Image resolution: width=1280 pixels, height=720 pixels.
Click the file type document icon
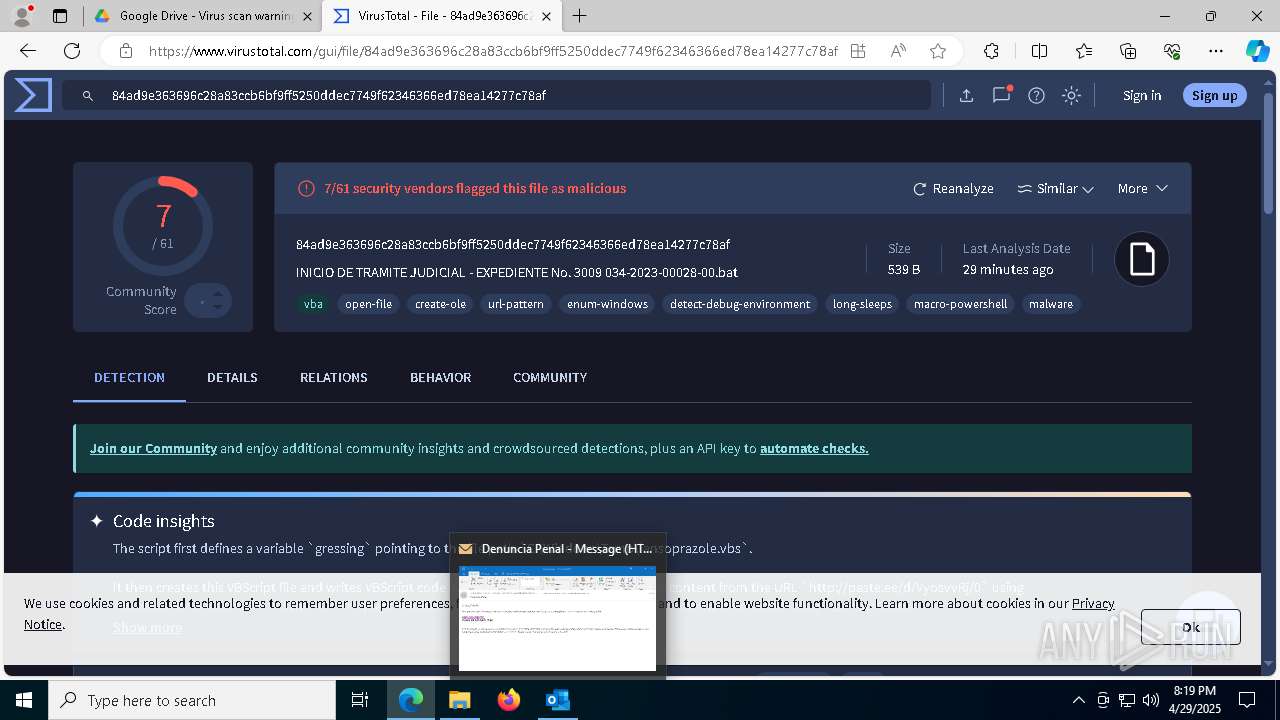point(1142,259)
